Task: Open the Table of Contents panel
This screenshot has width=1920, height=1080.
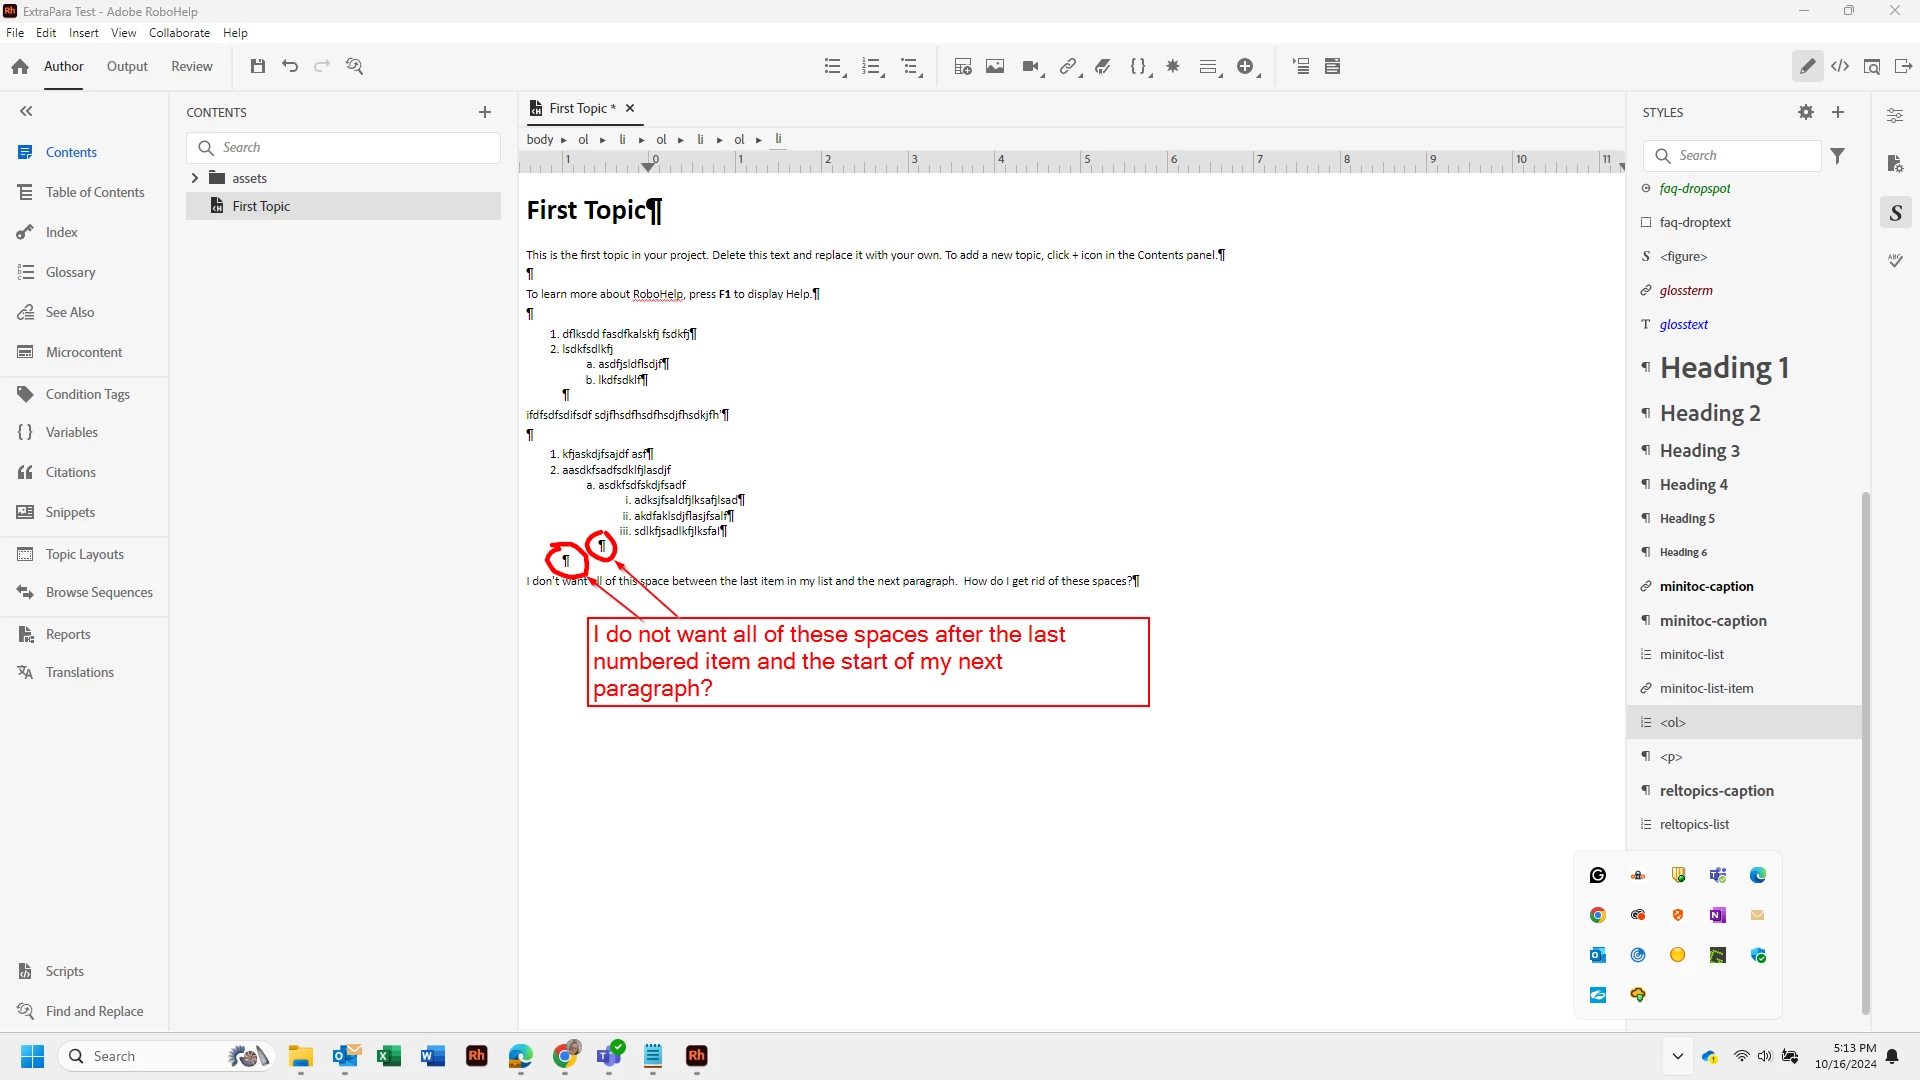Action: point(94,192)
